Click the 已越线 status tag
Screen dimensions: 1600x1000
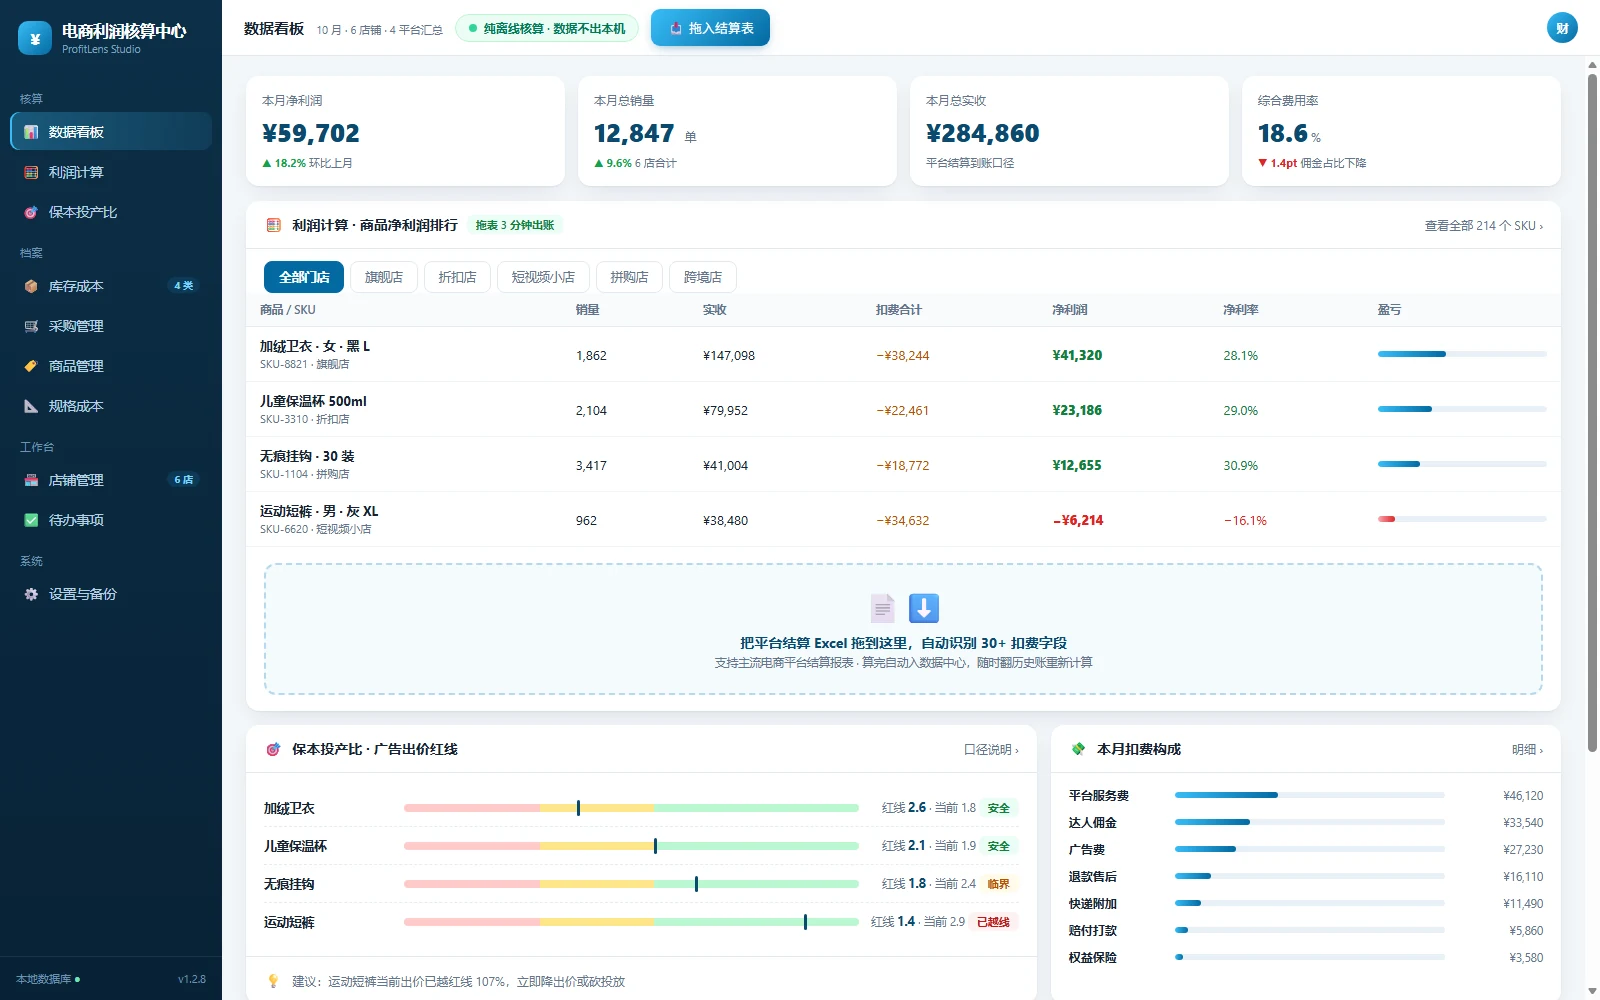[x=993, y=922]
